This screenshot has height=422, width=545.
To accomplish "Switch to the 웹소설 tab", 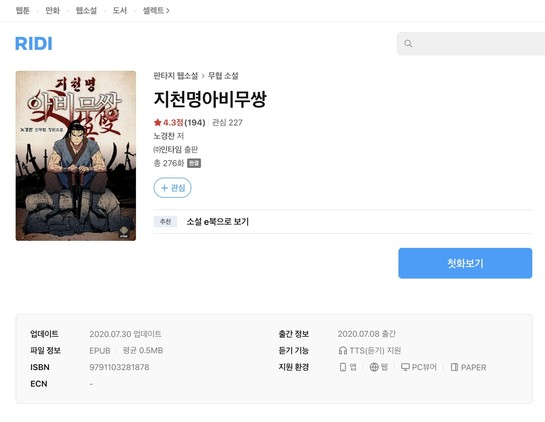I will 86,11.
